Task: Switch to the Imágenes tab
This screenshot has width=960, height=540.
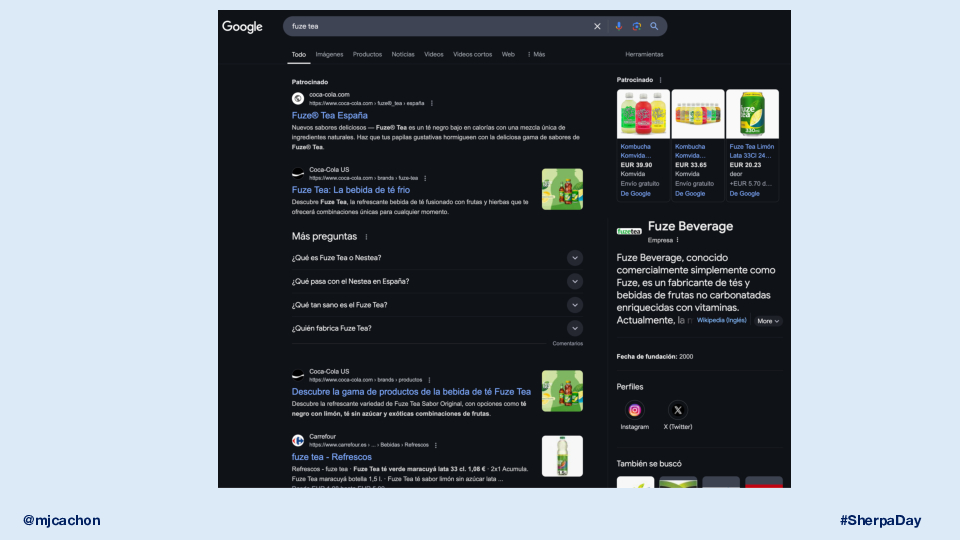Action: pos(329,54)
